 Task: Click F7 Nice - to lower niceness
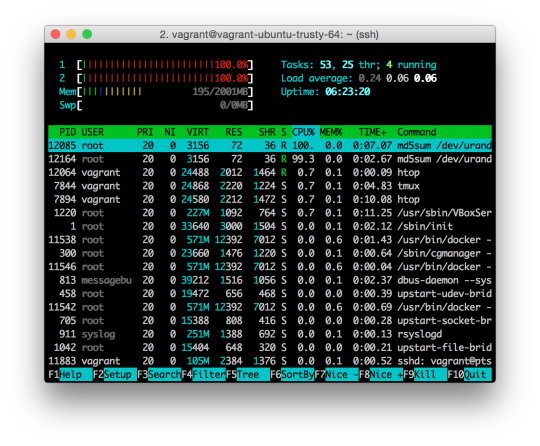point(336,374)
